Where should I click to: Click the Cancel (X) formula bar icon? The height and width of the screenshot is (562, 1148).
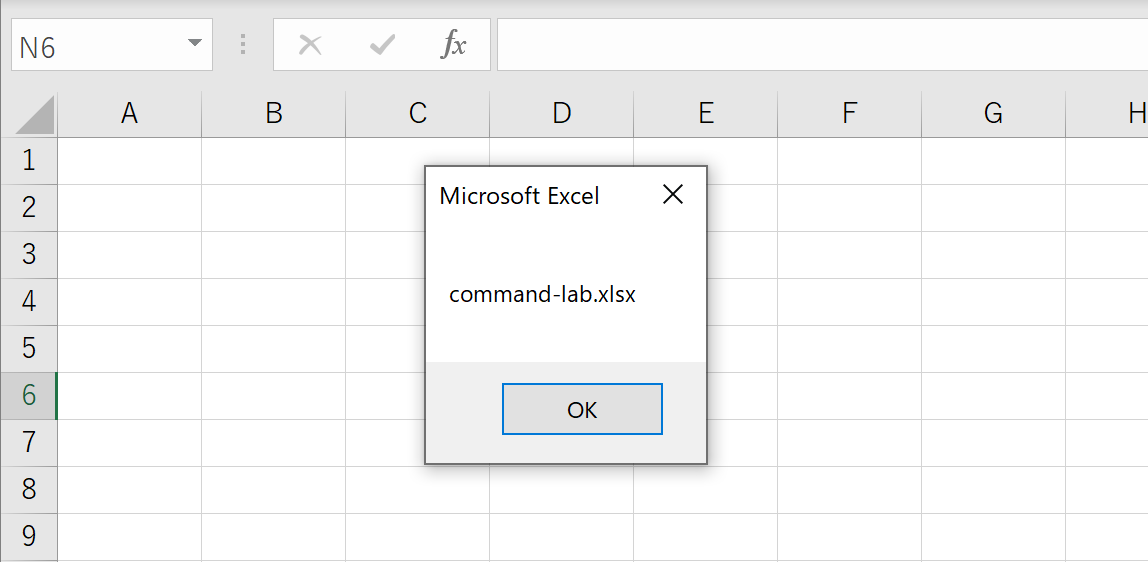coord(310,45)
